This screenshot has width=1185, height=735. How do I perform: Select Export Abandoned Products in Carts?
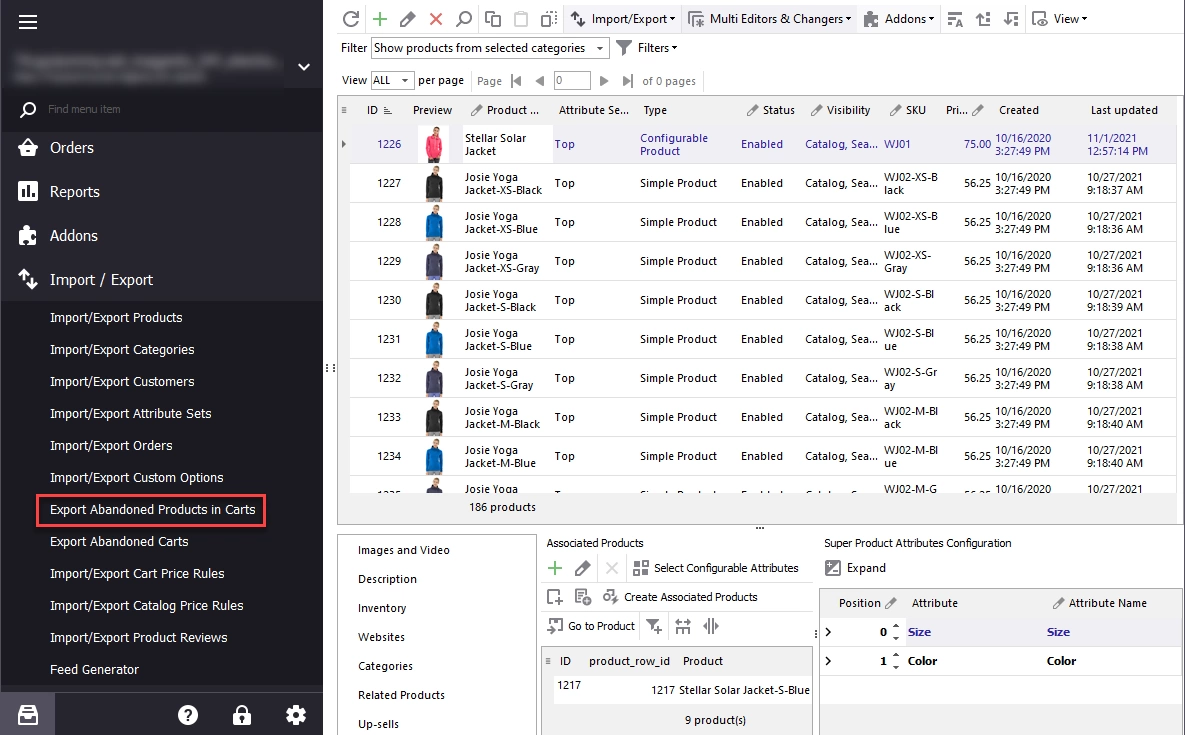(x=152, y=510)
